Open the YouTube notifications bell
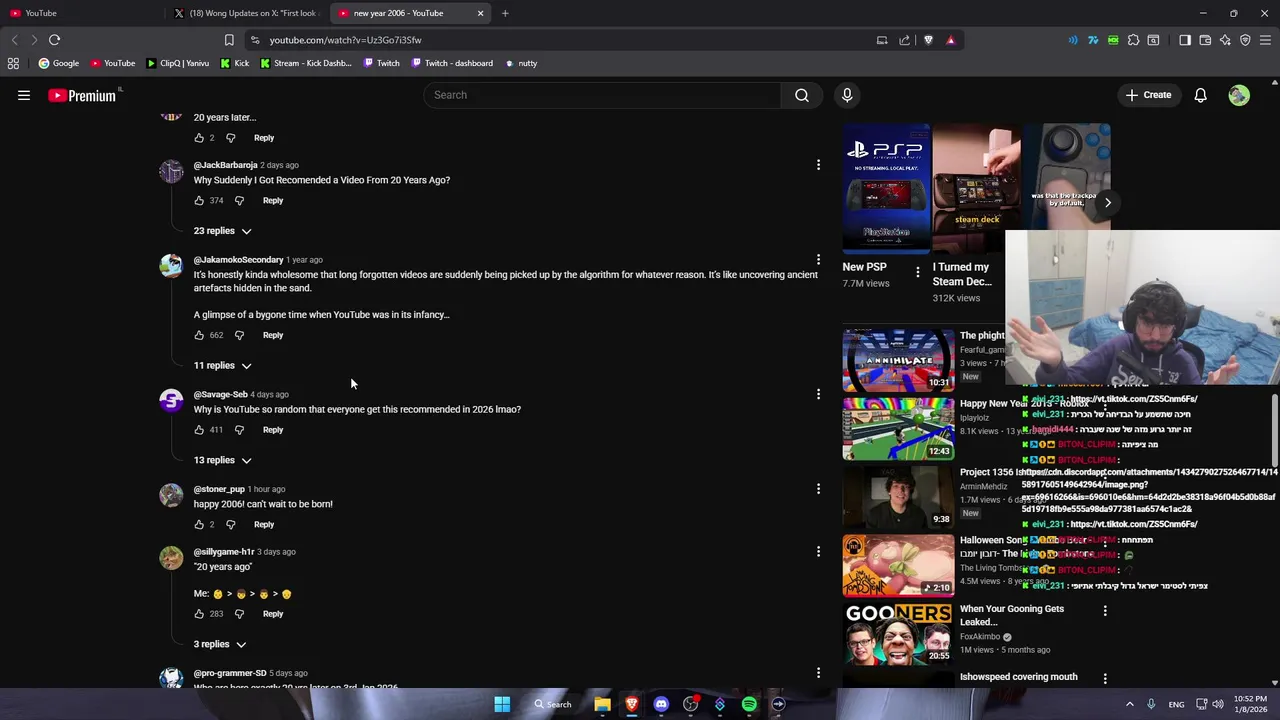 pos(1200,95)
